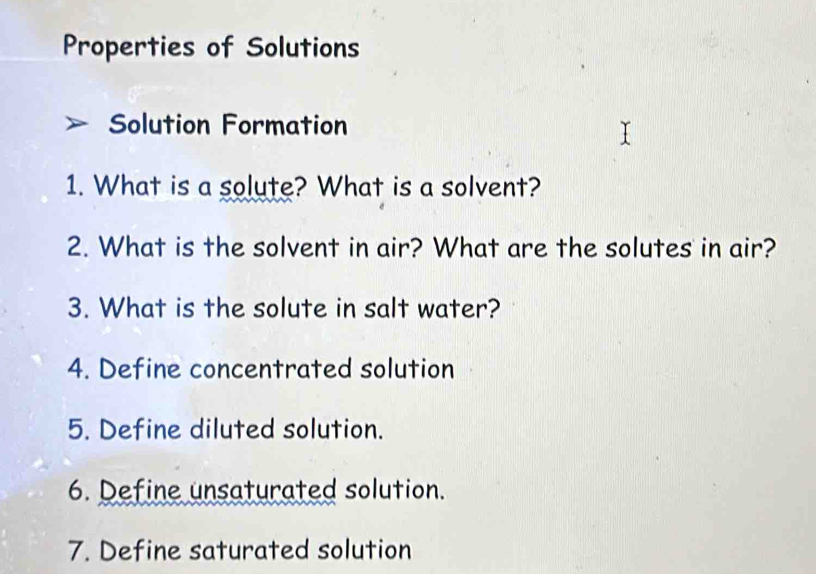816x574 pixels.
Task: Click the word 'saturated' in question 7
Action: pyautogui.click(x=249, y=551)
